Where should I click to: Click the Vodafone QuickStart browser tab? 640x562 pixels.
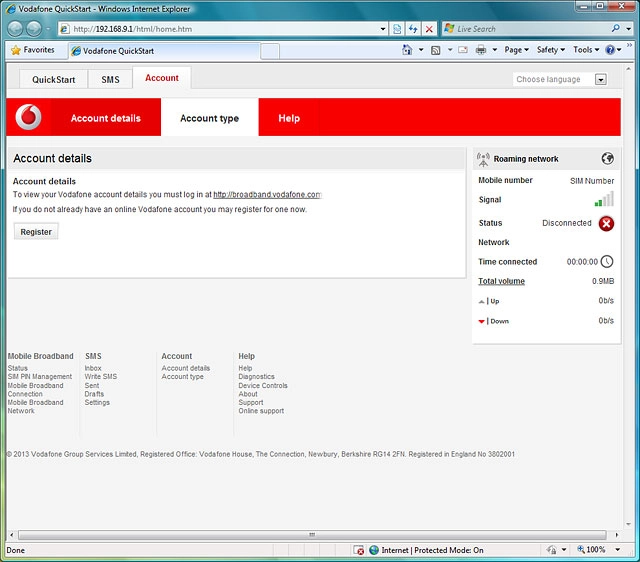164,51
